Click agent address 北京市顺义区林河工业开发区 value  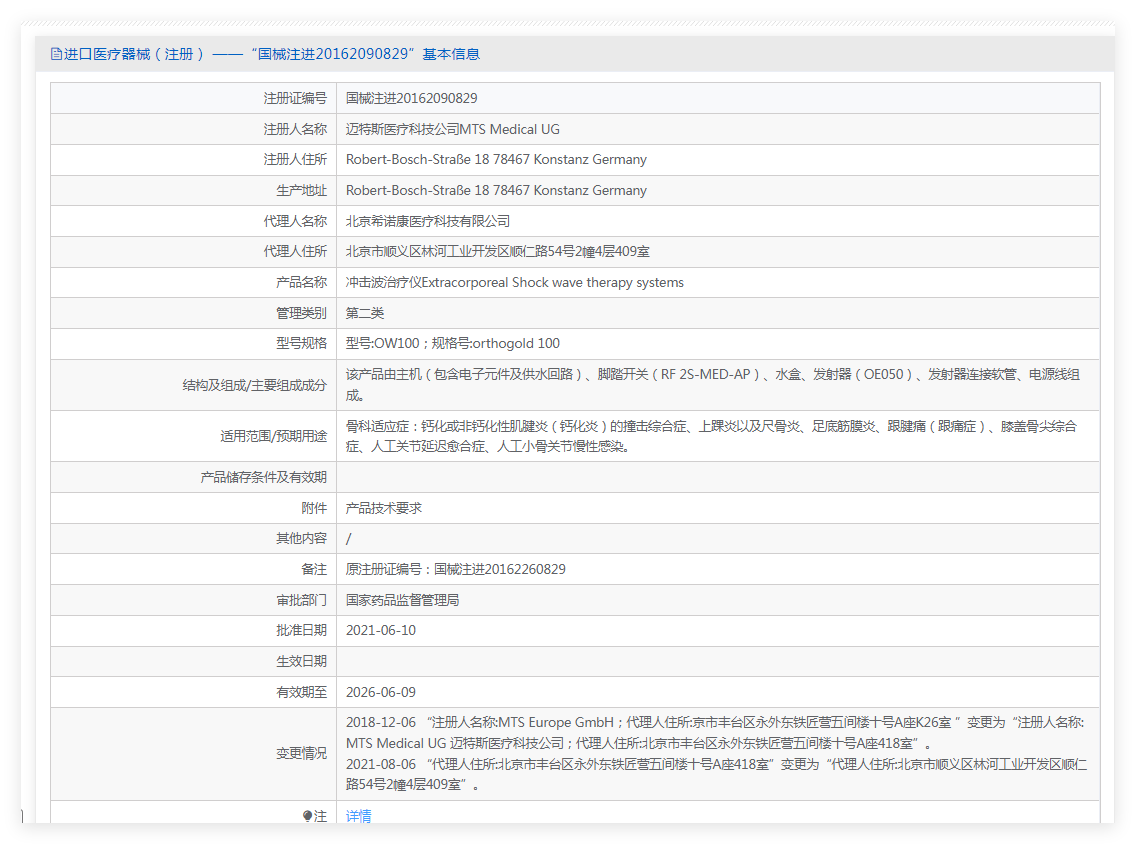[498, 251]
